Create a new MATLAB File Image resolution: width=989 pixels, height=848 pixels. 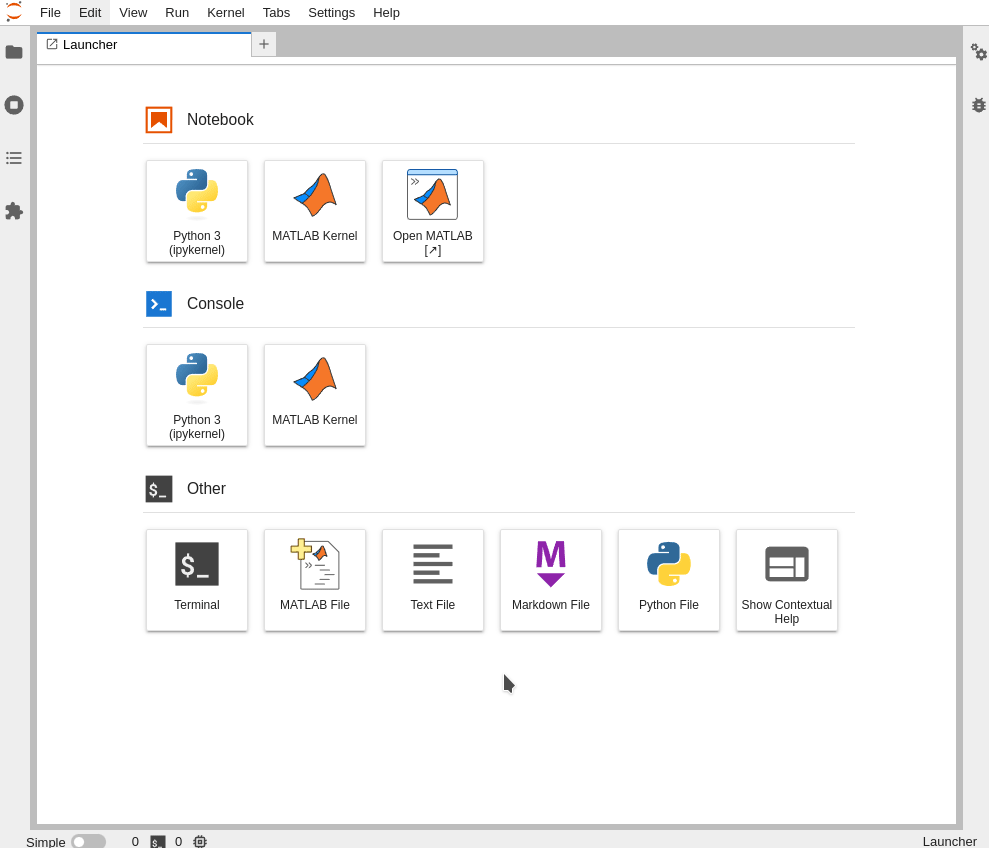314,580
